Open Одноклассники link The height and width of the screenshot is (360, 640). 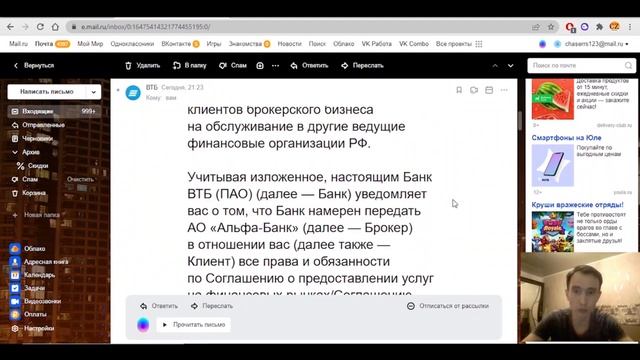click(132, 44)
